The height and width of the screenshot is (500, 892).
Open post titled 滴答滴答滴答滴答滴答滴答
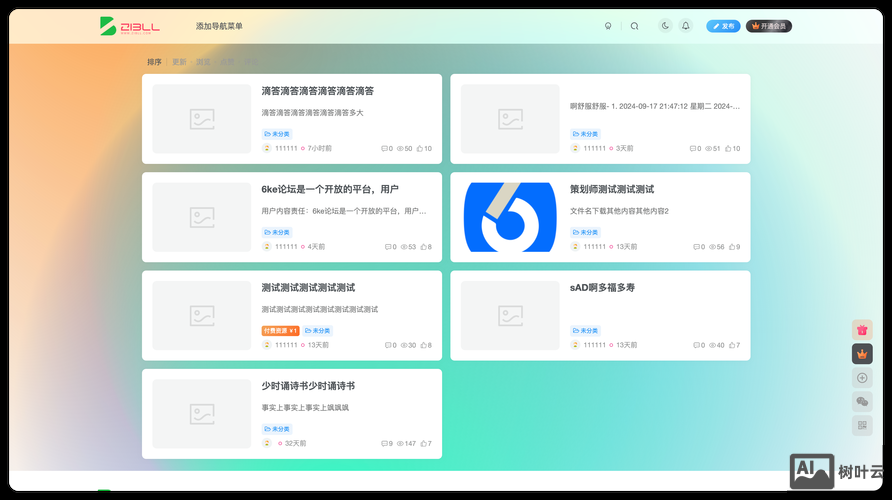coord(317,91)
